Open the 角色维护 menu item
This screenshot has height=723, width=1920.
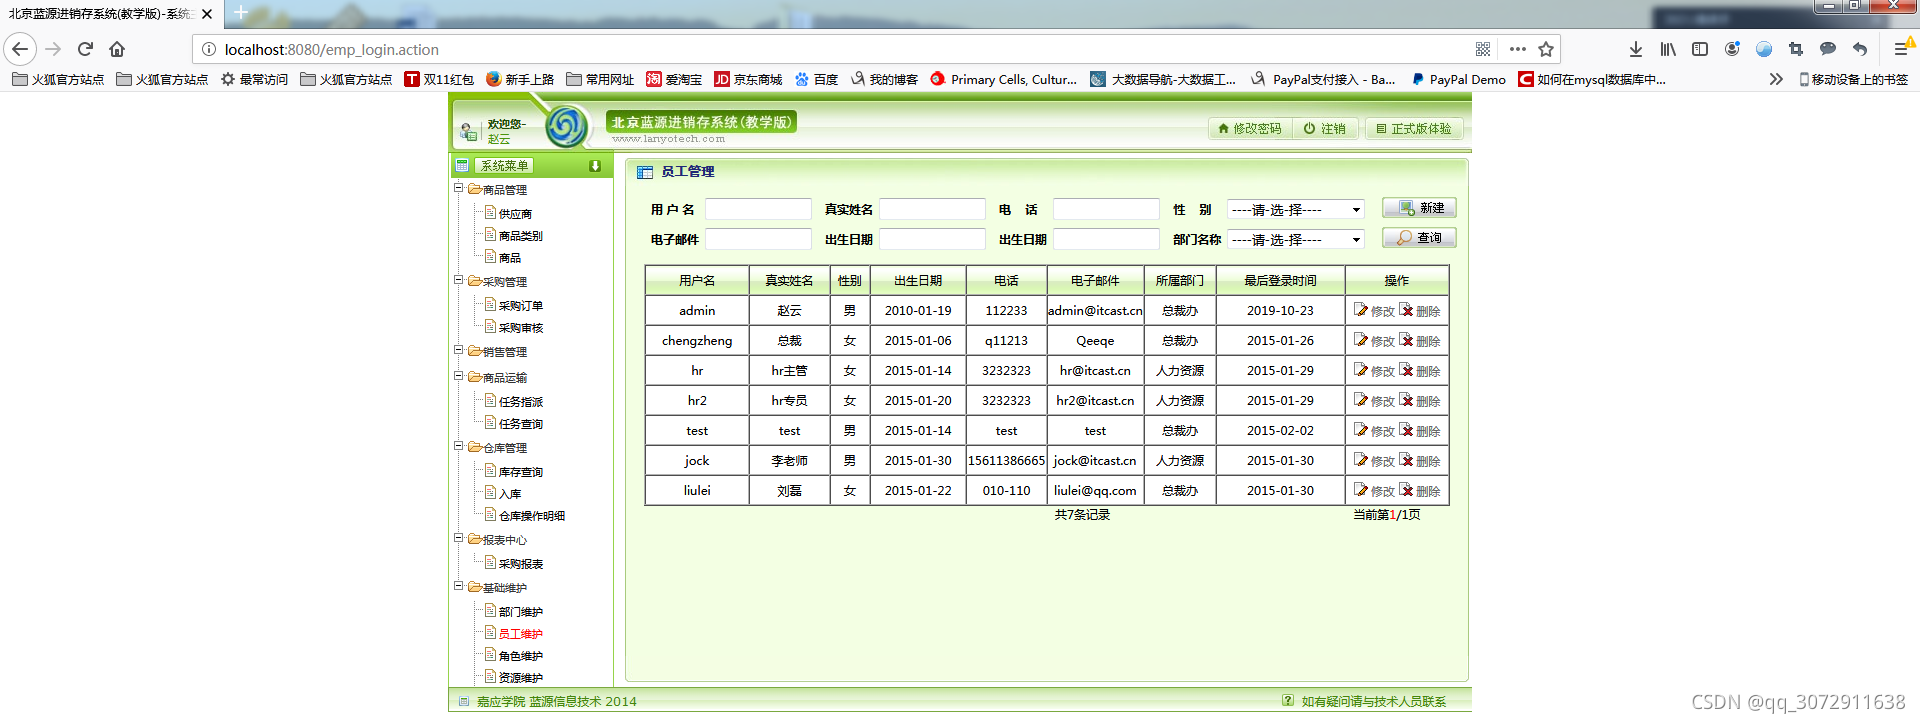click(x=520, y=656)
